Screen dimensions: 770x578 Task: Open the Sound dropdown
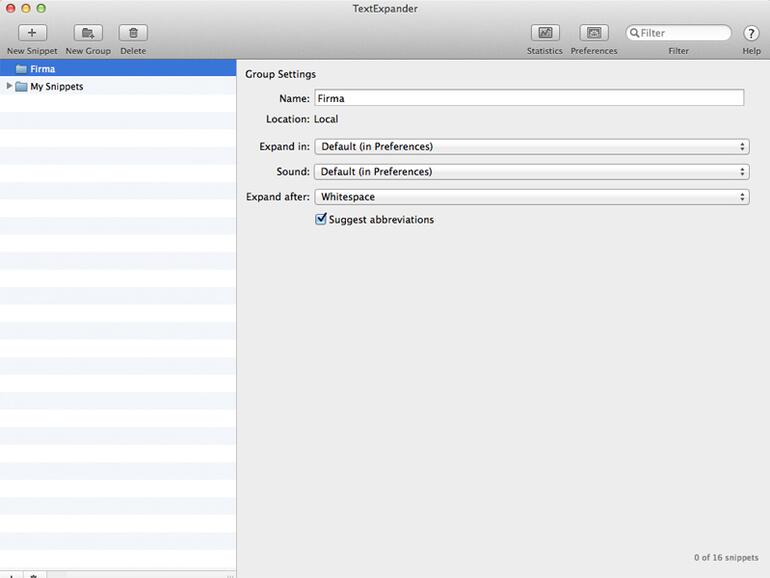click(532, 171)
